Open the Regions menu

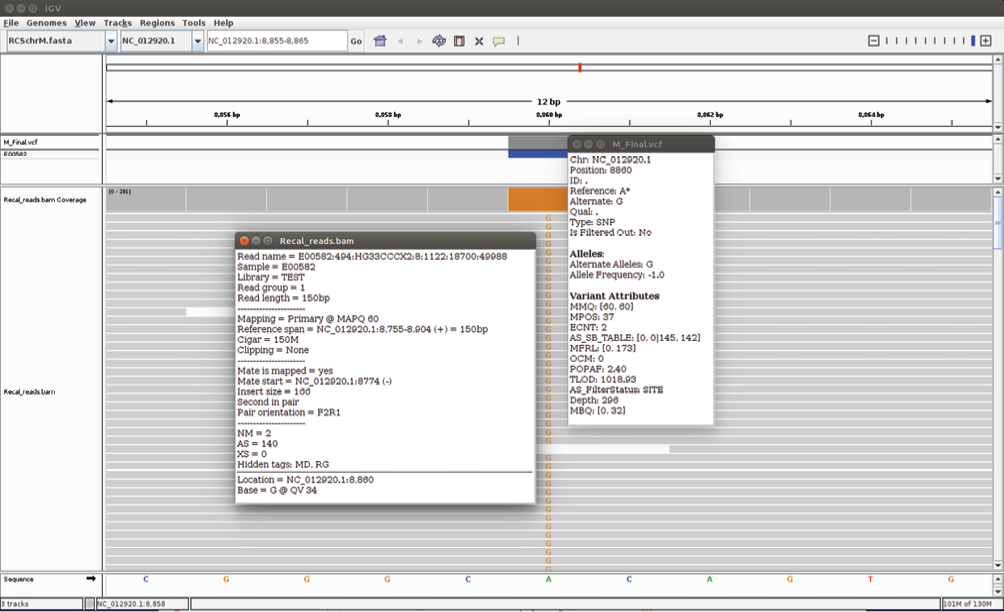pyautogui.click(x=157, y=23)
